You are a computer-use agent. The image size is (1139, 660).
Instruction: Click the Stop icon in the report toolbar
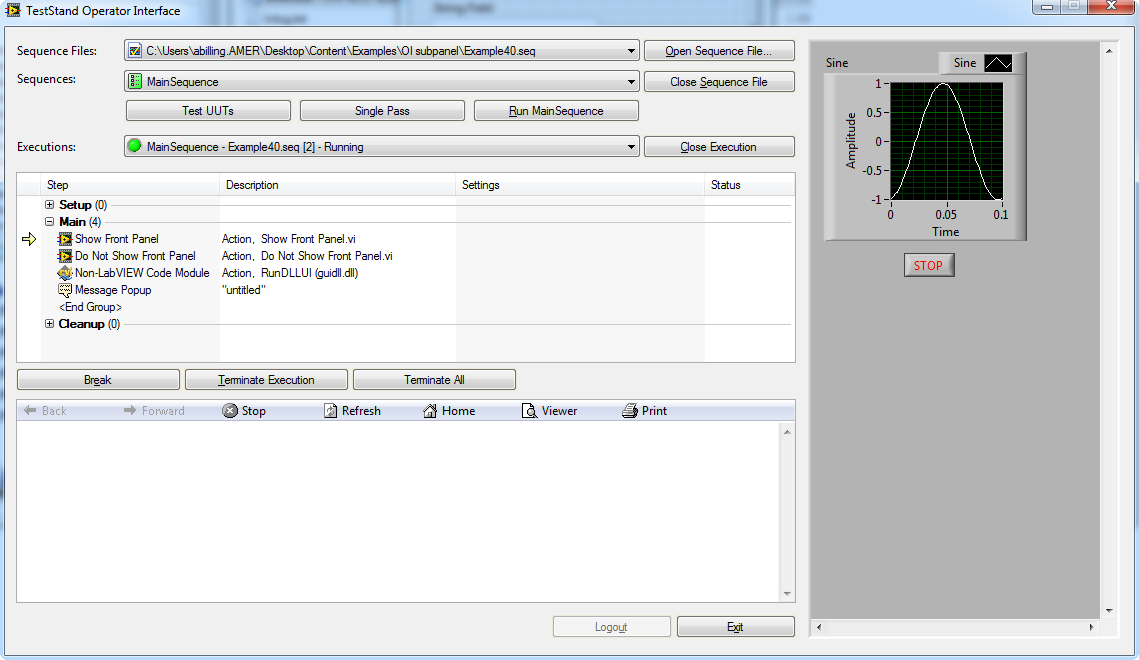(x=230, y=410)
